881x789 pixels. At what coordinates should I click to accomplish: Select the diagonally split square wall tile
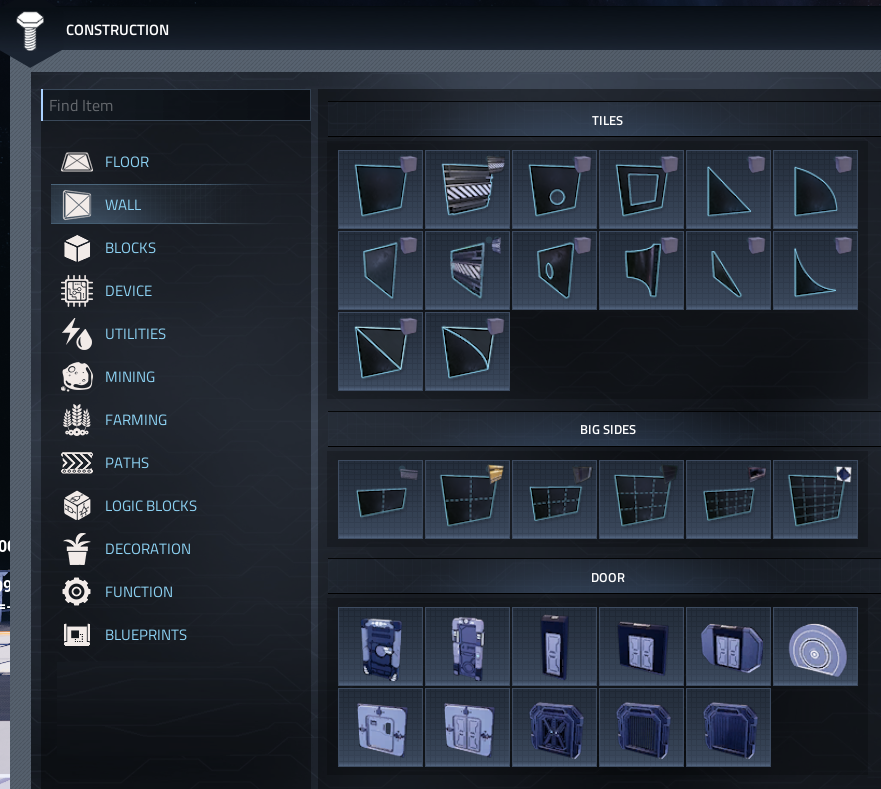[380, 351]
